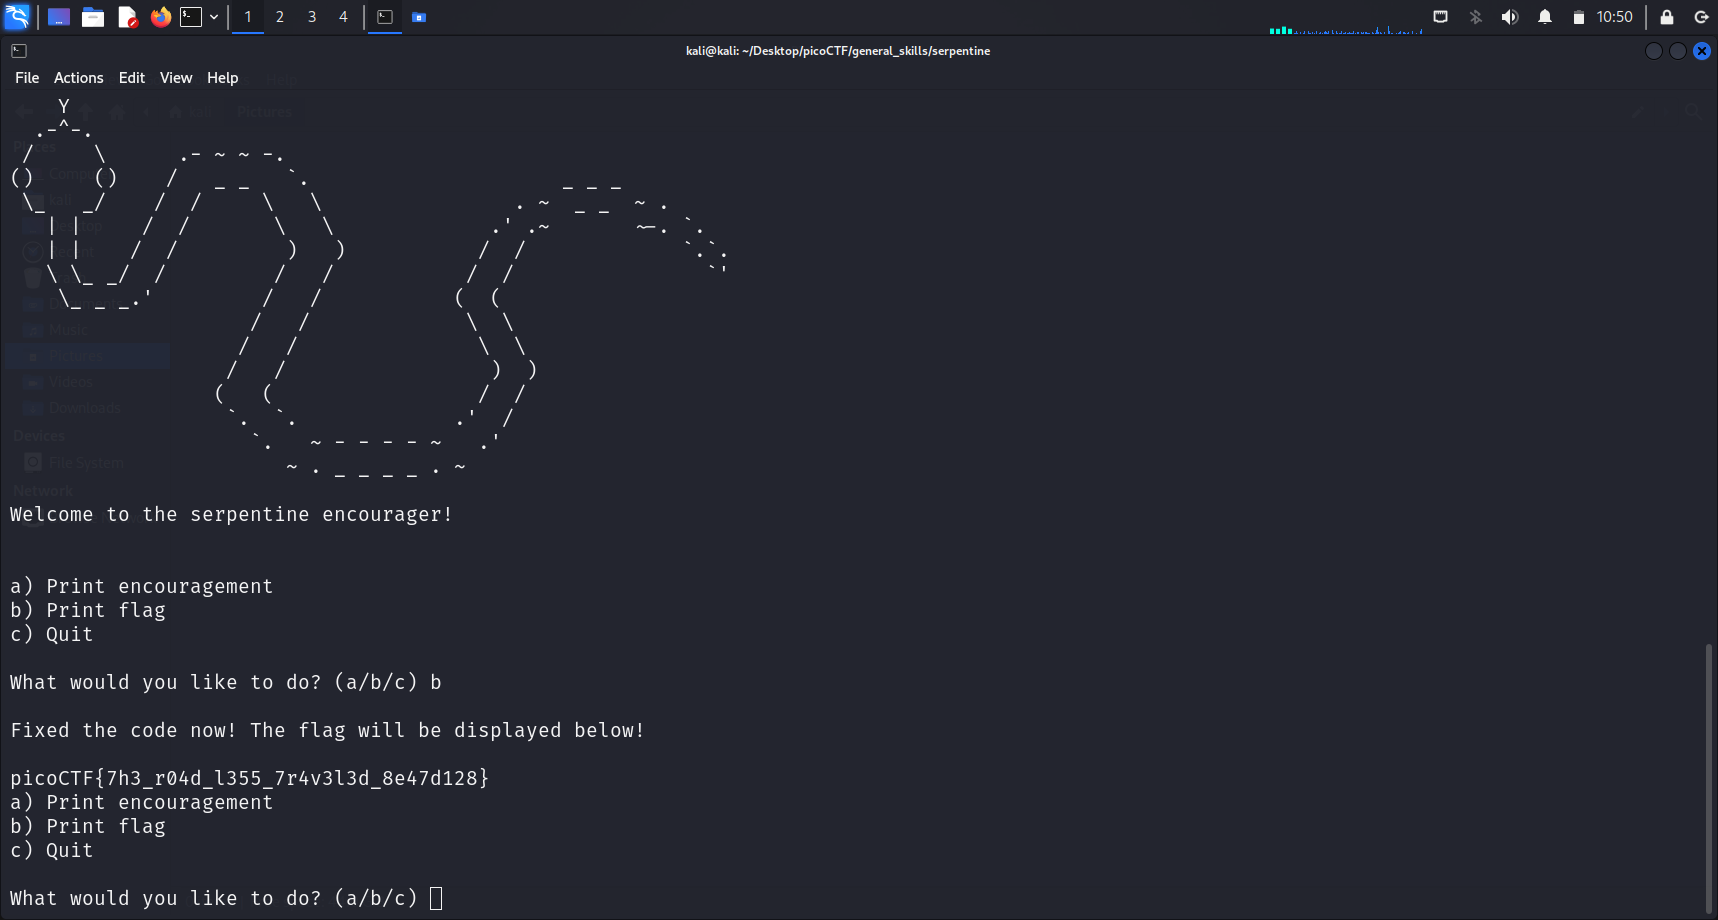Toggle the Bluetooth tray icon
1718x920 pixels.
click(1476, 17)
